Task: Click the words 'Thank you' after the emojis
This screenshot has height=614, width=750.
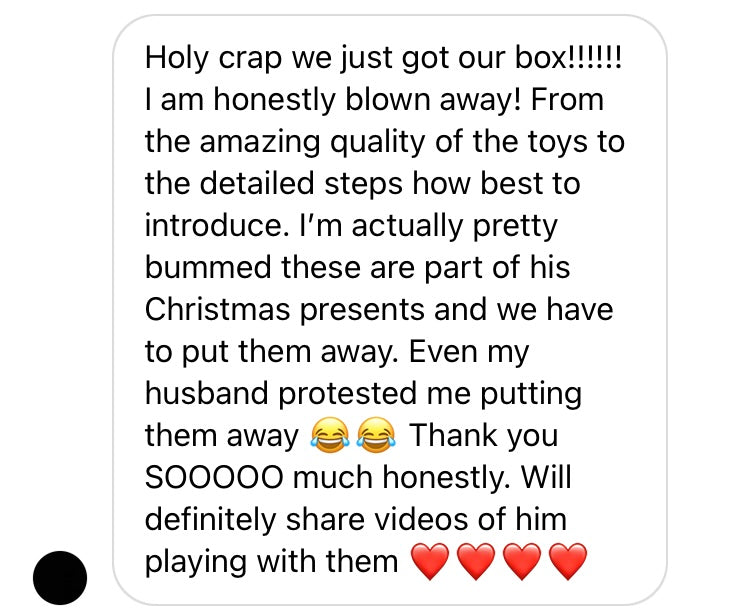Action: [484, 436]
